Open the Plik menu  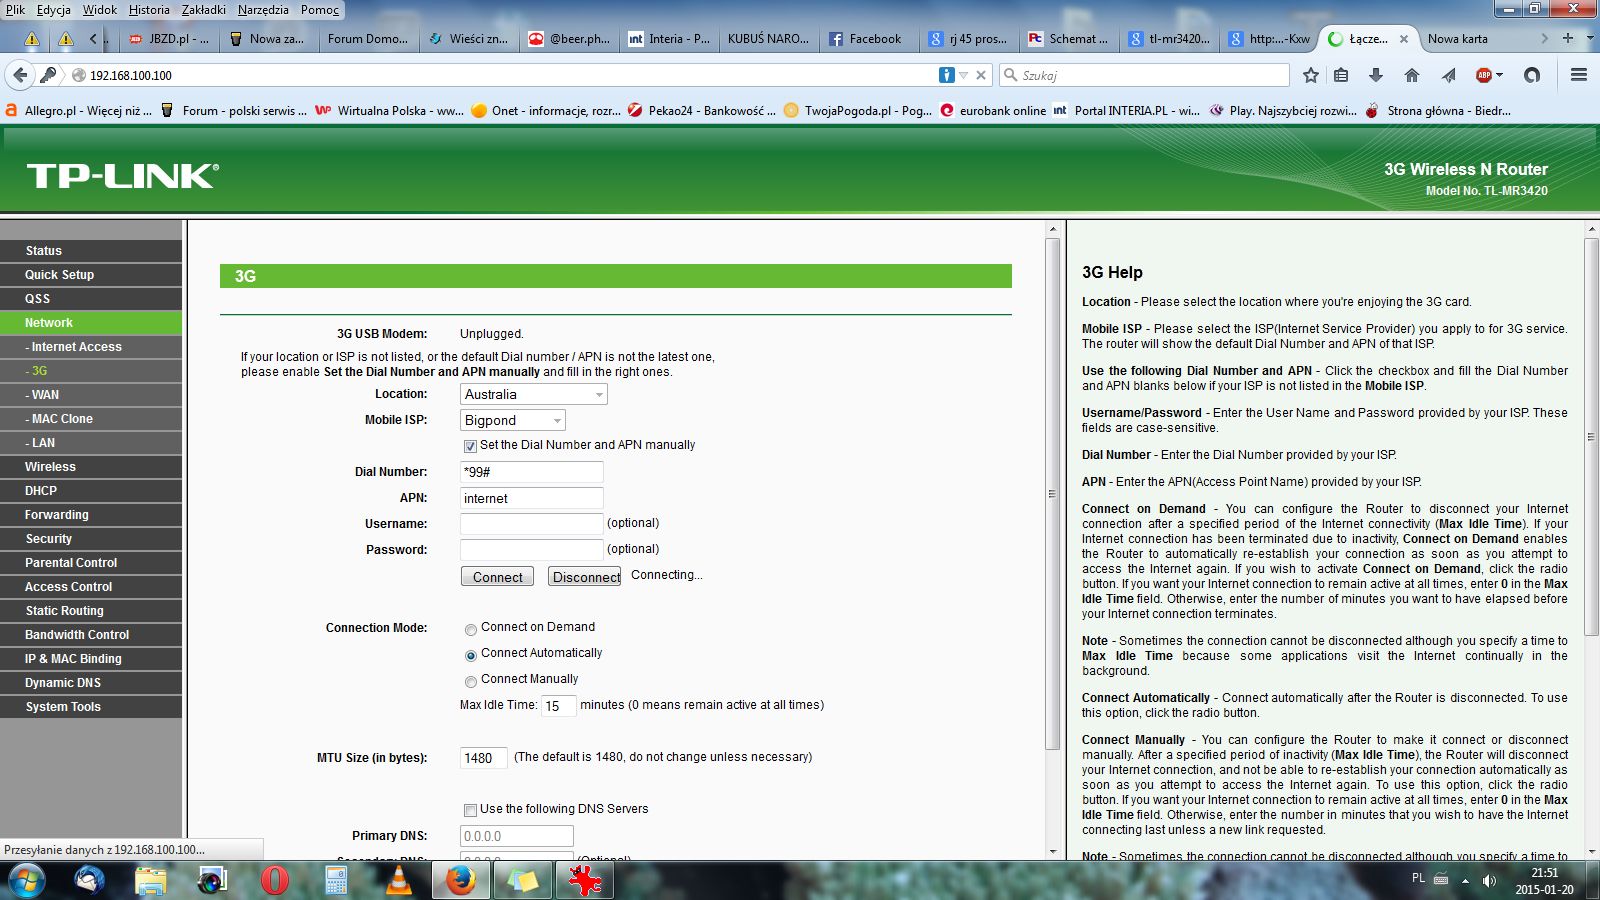pos(16,9)
